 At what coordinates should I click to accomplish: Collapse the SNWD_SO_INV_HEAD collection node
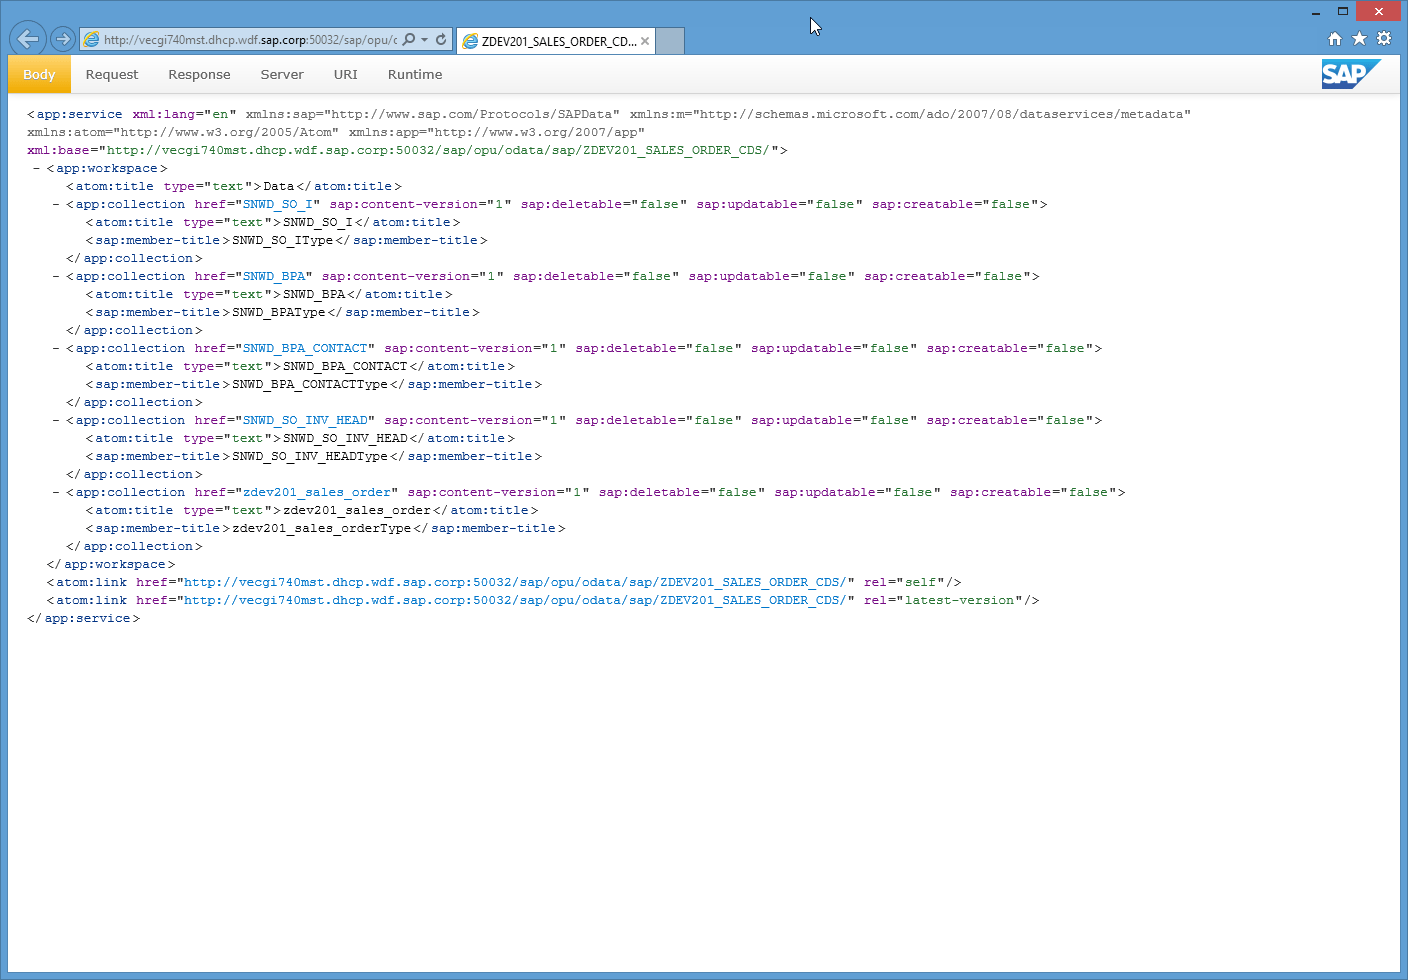(x=56, y=420)
